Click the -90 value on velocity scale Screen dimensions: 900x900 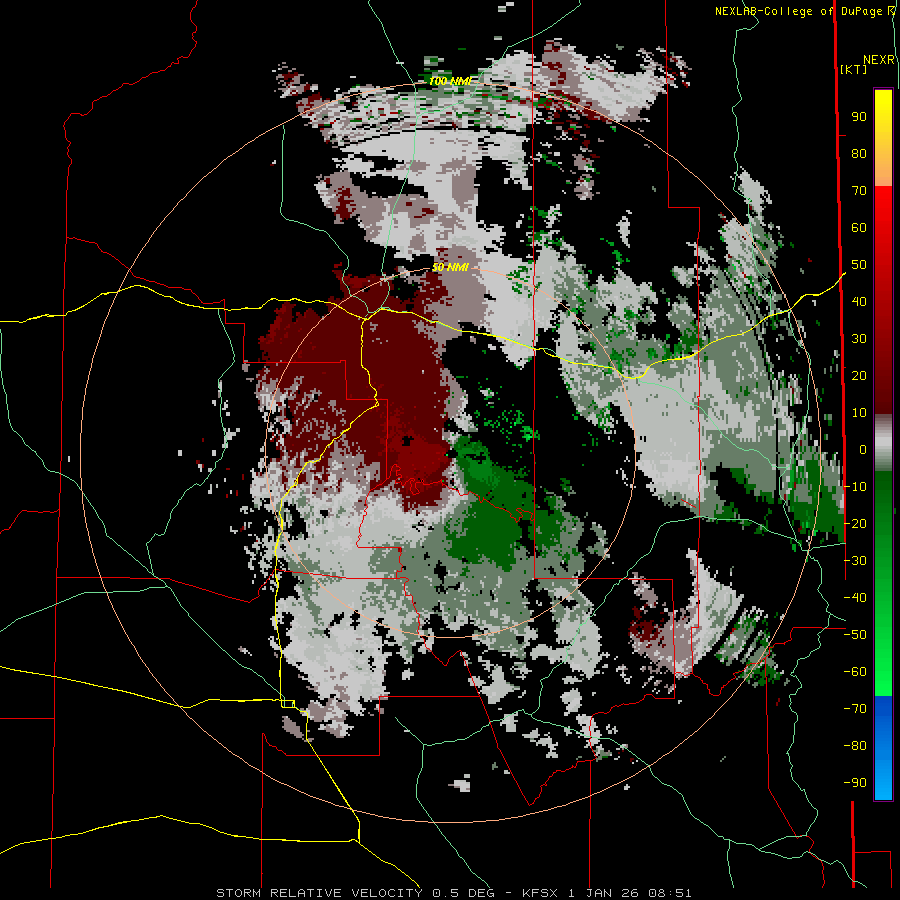click(x=855, y=782)
